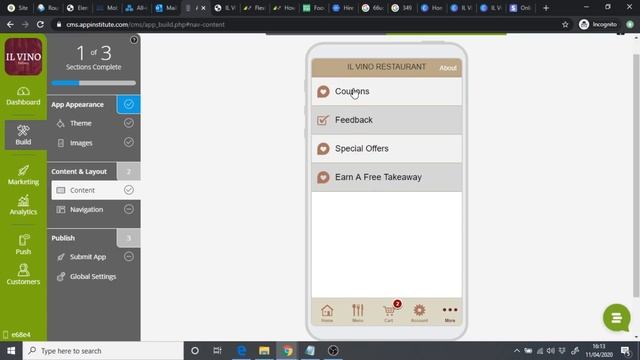Open Task View on the taskbar

pos(218,351)
